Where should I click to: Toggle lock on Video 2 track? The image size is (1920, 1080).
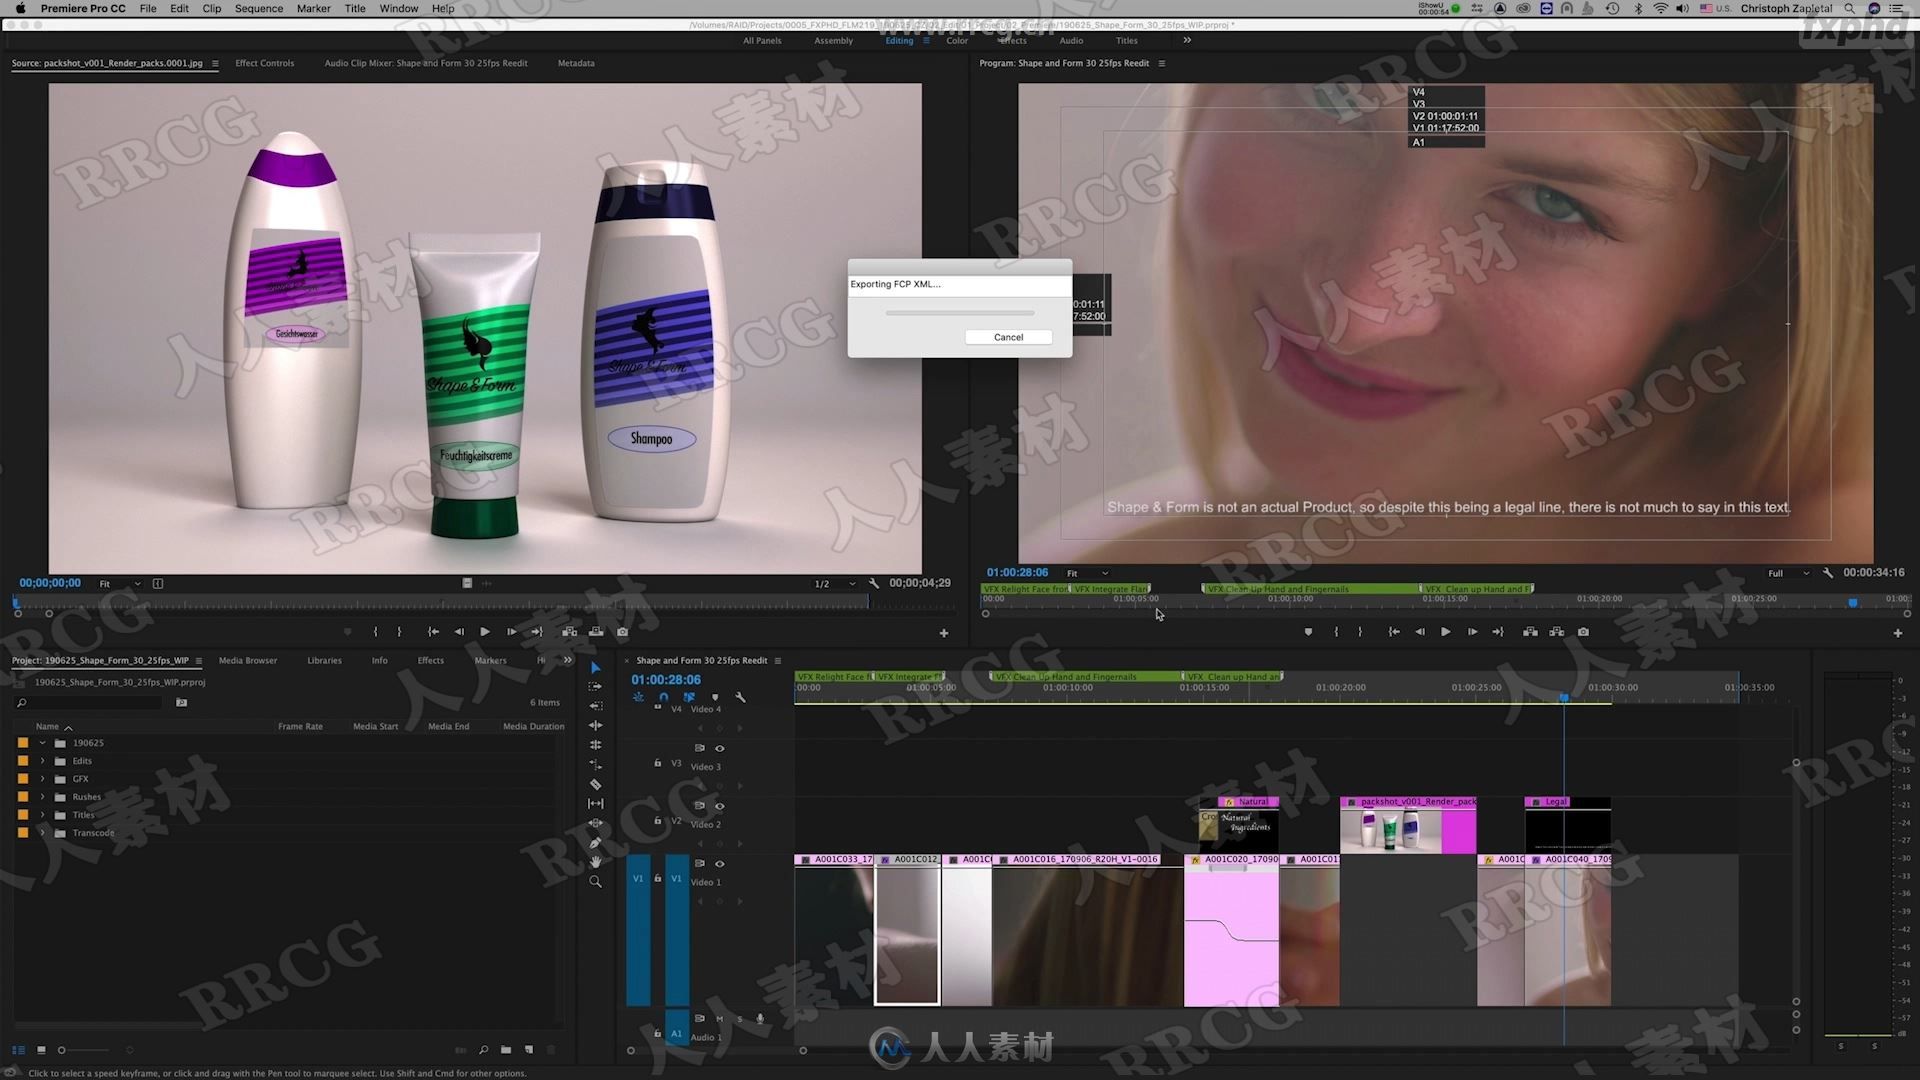[x=657, y=821]
